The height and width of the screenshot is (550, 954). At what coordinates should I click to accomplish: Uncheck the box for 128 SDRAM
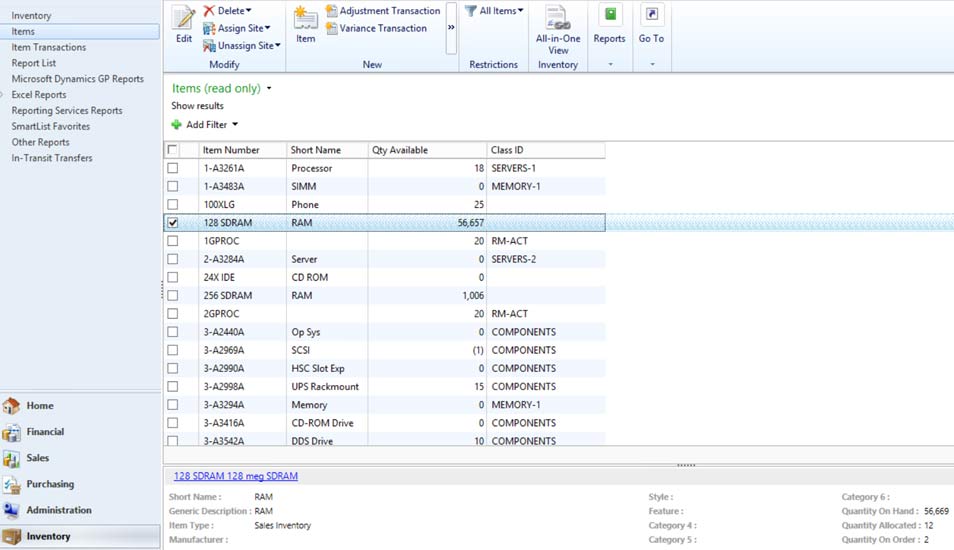(173, 223)
